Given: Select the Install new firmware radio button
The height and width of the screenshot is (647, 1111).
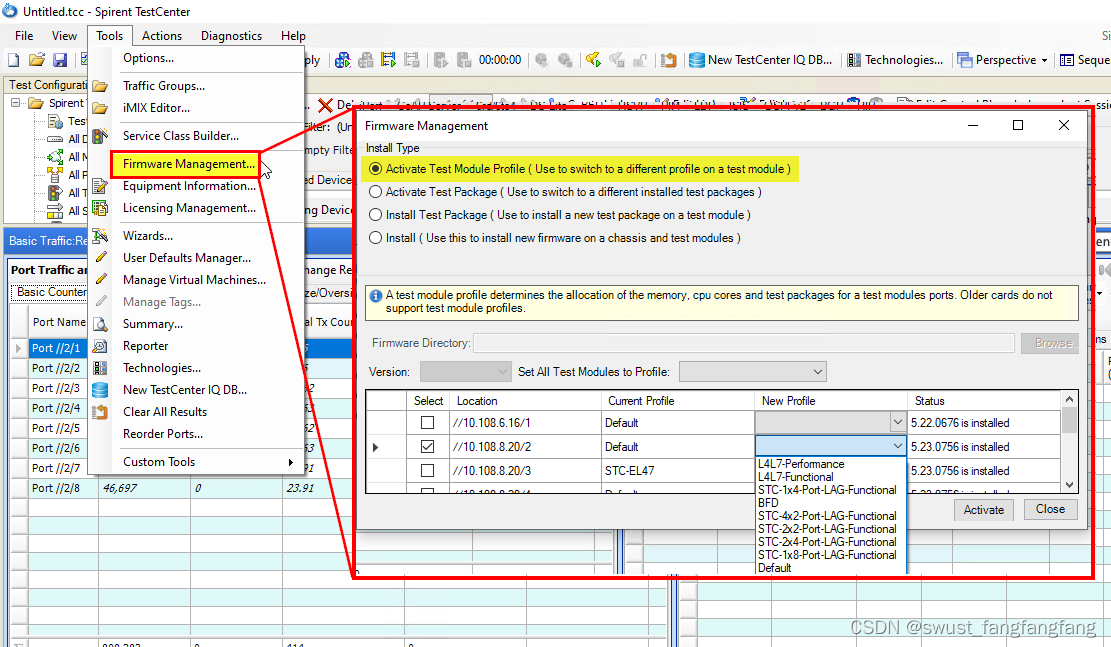Looking at the screenshot, I should point(376,238).
